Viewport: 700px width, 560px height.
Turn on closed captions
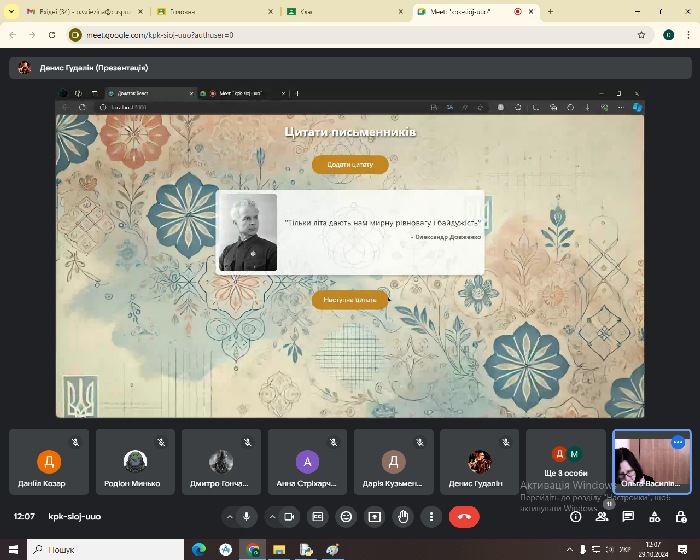318,517
